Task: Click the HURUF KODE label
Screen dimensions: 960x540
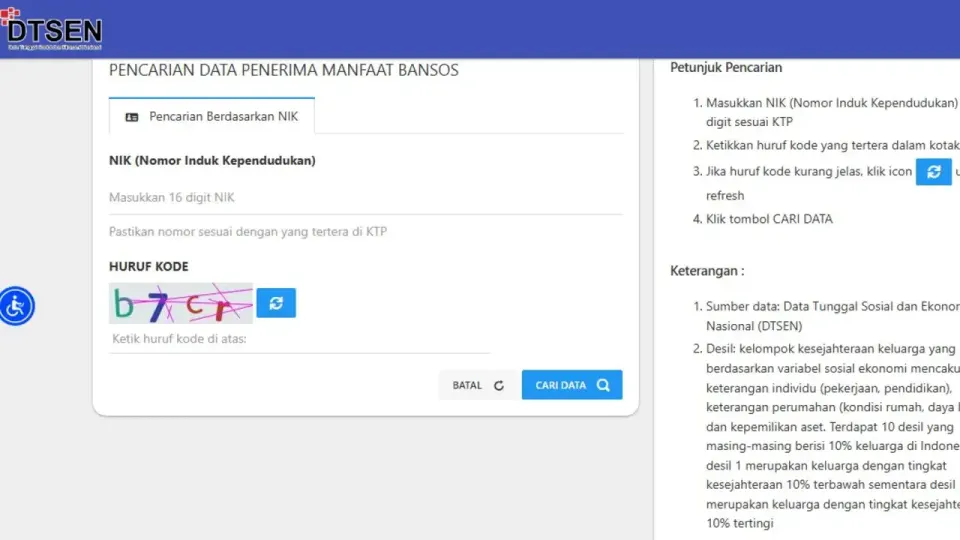Action: coord(149,266)
